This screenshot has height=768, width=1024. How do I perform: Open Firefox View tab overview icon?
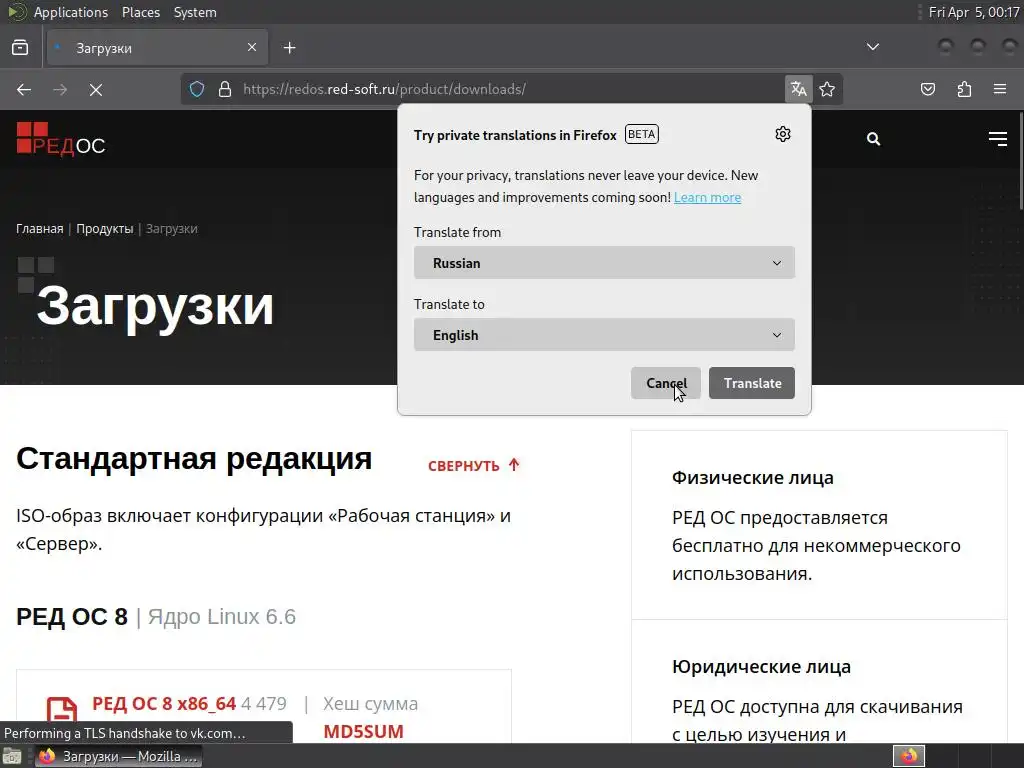pos(20,48)
